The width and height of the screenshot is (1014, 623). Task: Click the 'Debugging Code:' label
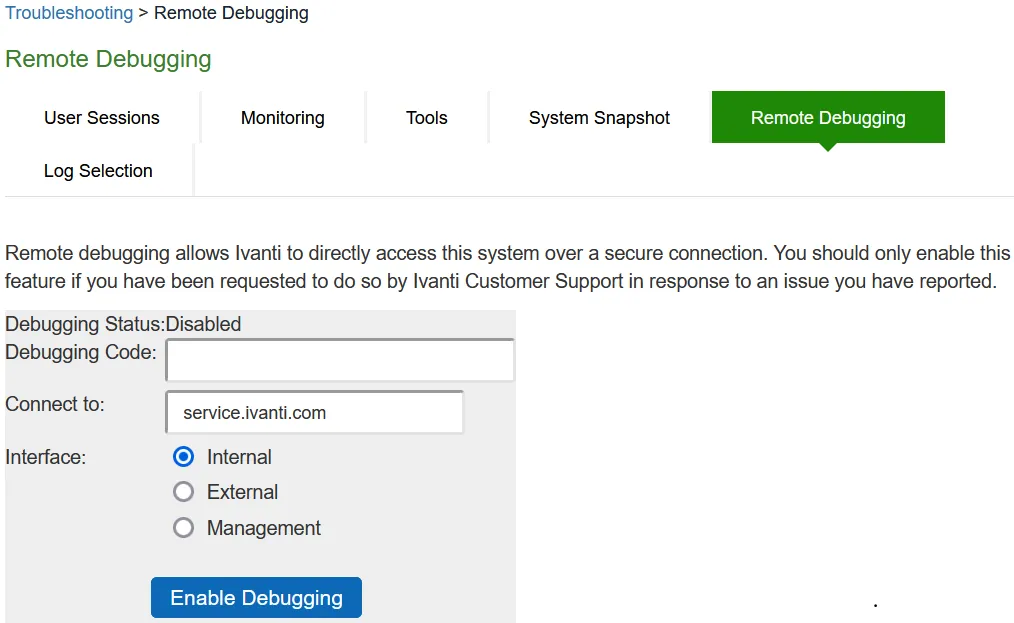coord(81,353)
